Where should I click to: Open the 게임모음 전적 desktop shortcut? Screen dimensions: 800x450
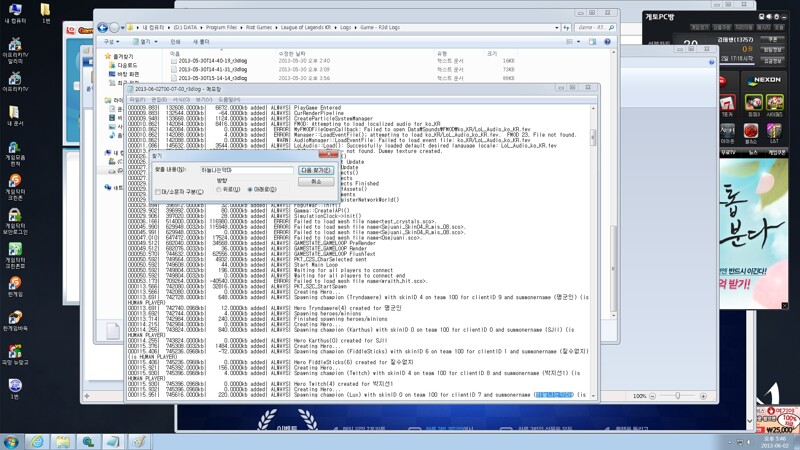(15, 154)
